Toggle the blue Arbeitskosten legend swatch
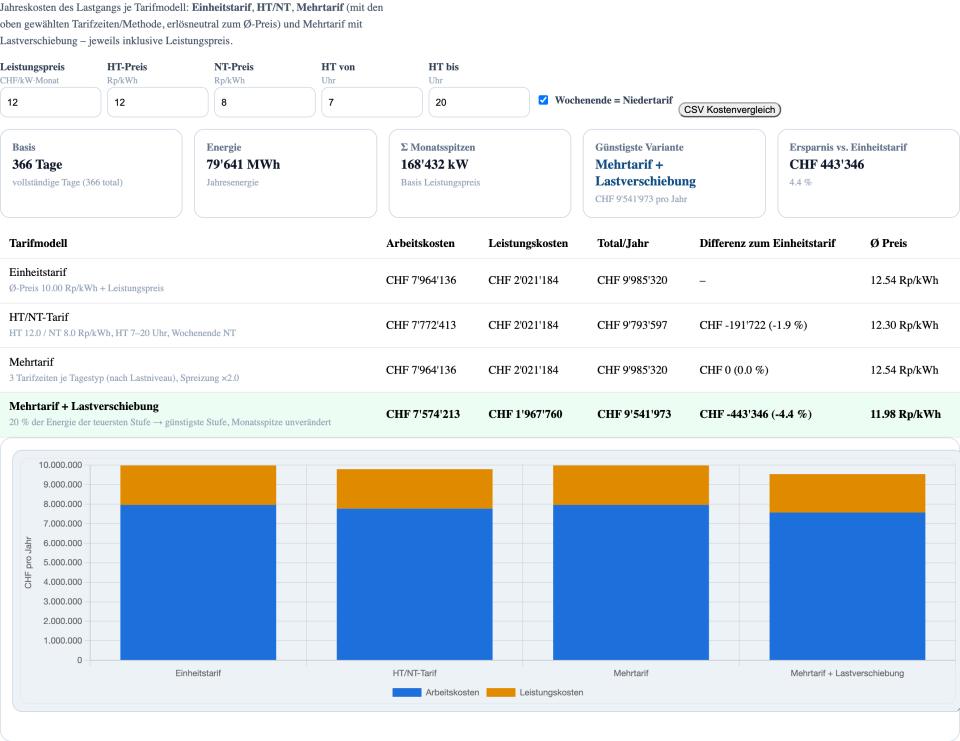Viewport: 960px width, 741px height. tap(407, 692)
